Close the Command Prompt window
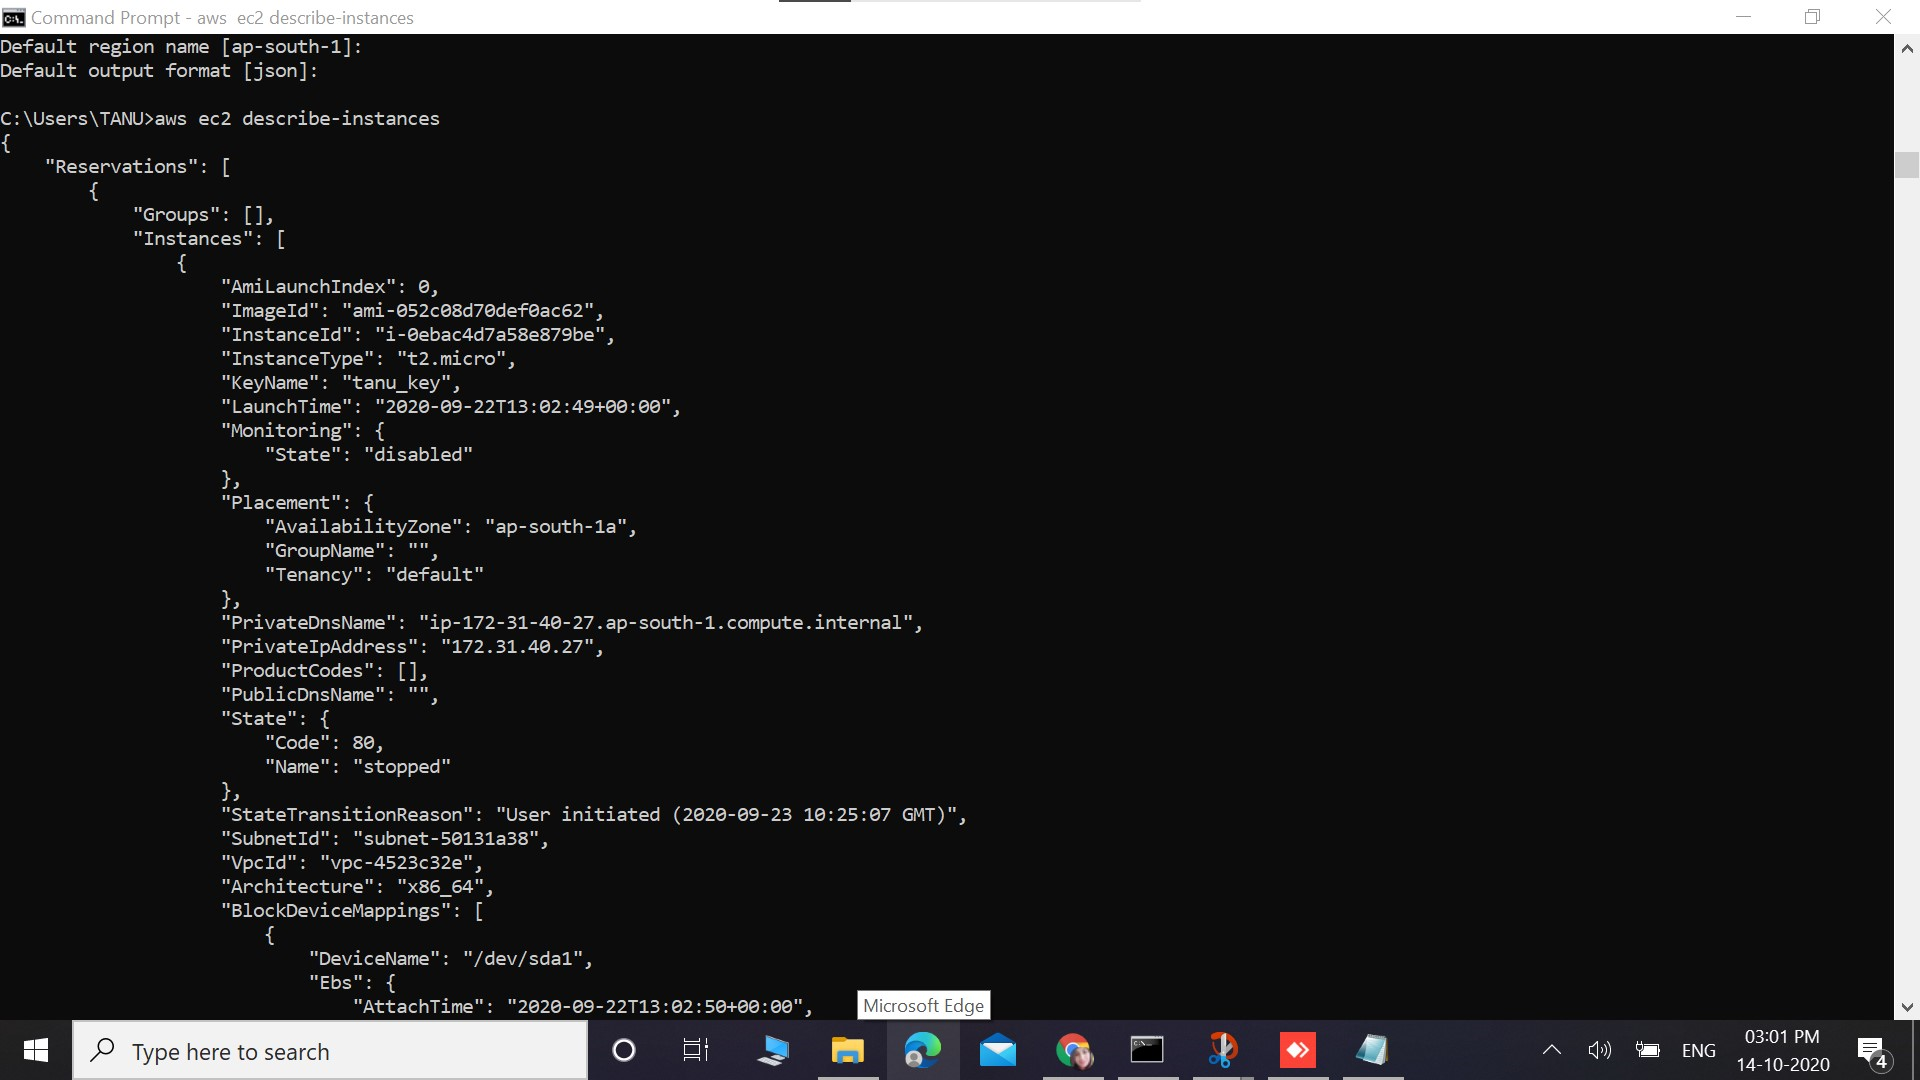 (x=1883, y=17)
